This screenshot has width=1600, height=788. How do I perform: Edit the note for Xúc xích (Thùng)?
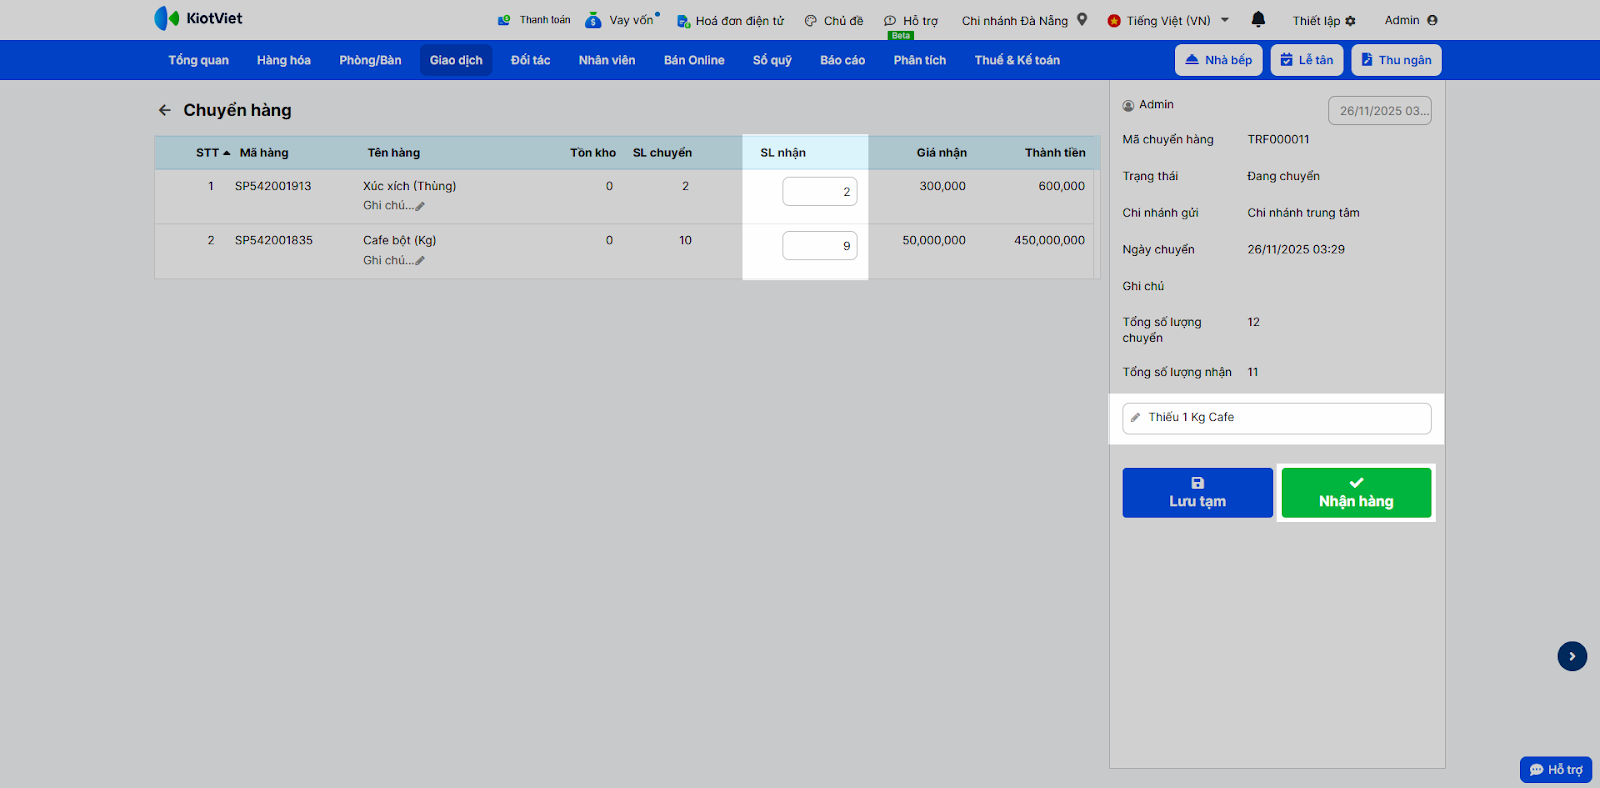394,206
